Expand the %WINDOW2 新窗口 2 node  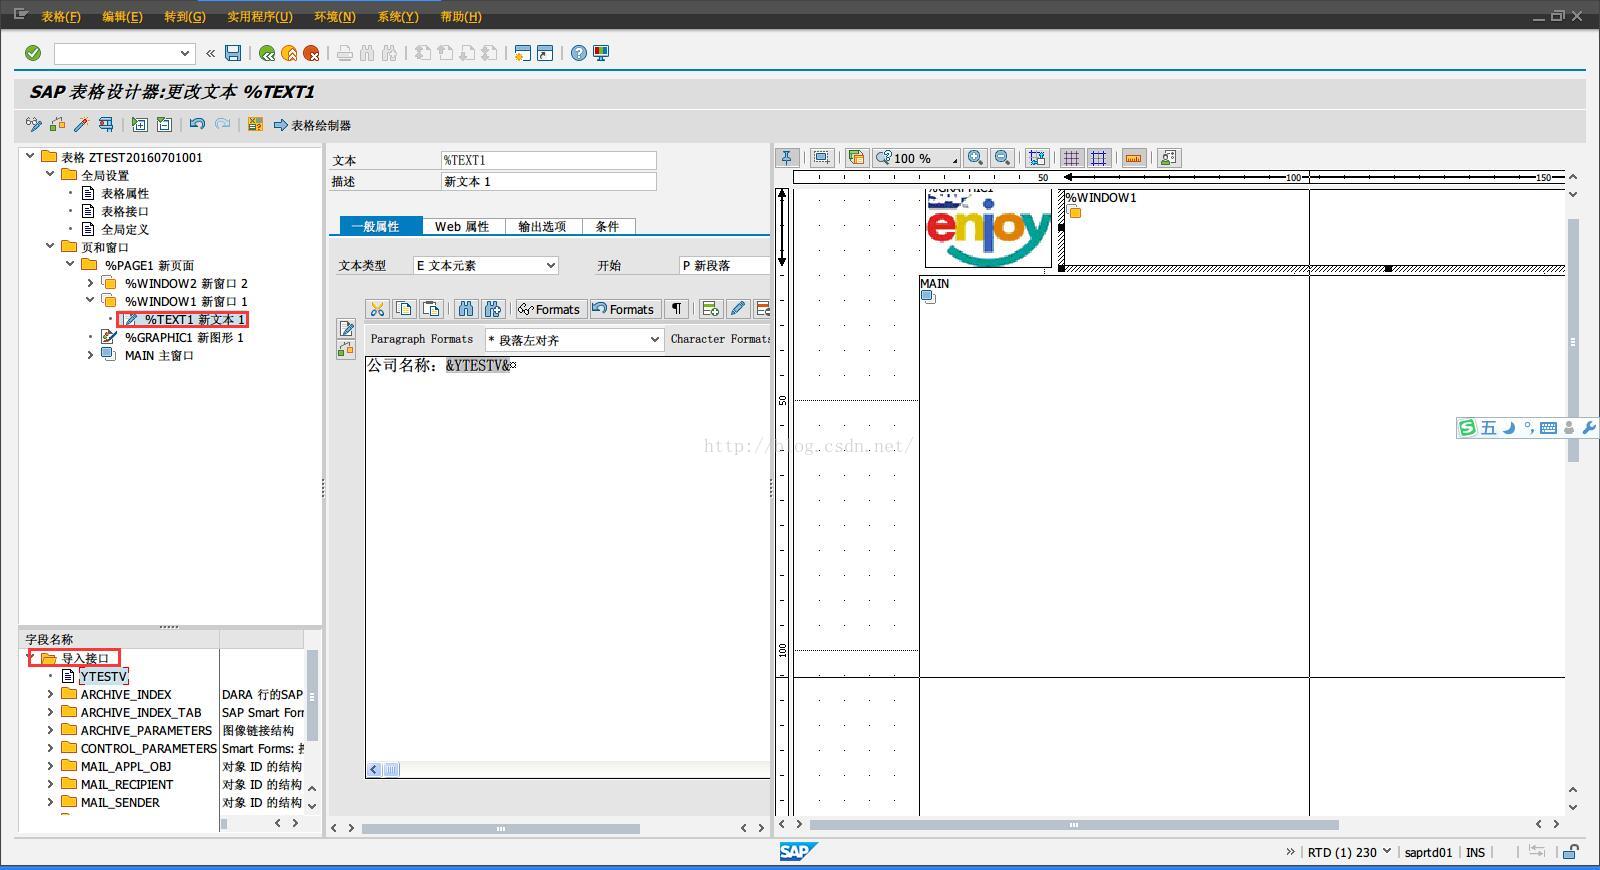[x=90, y=283]
